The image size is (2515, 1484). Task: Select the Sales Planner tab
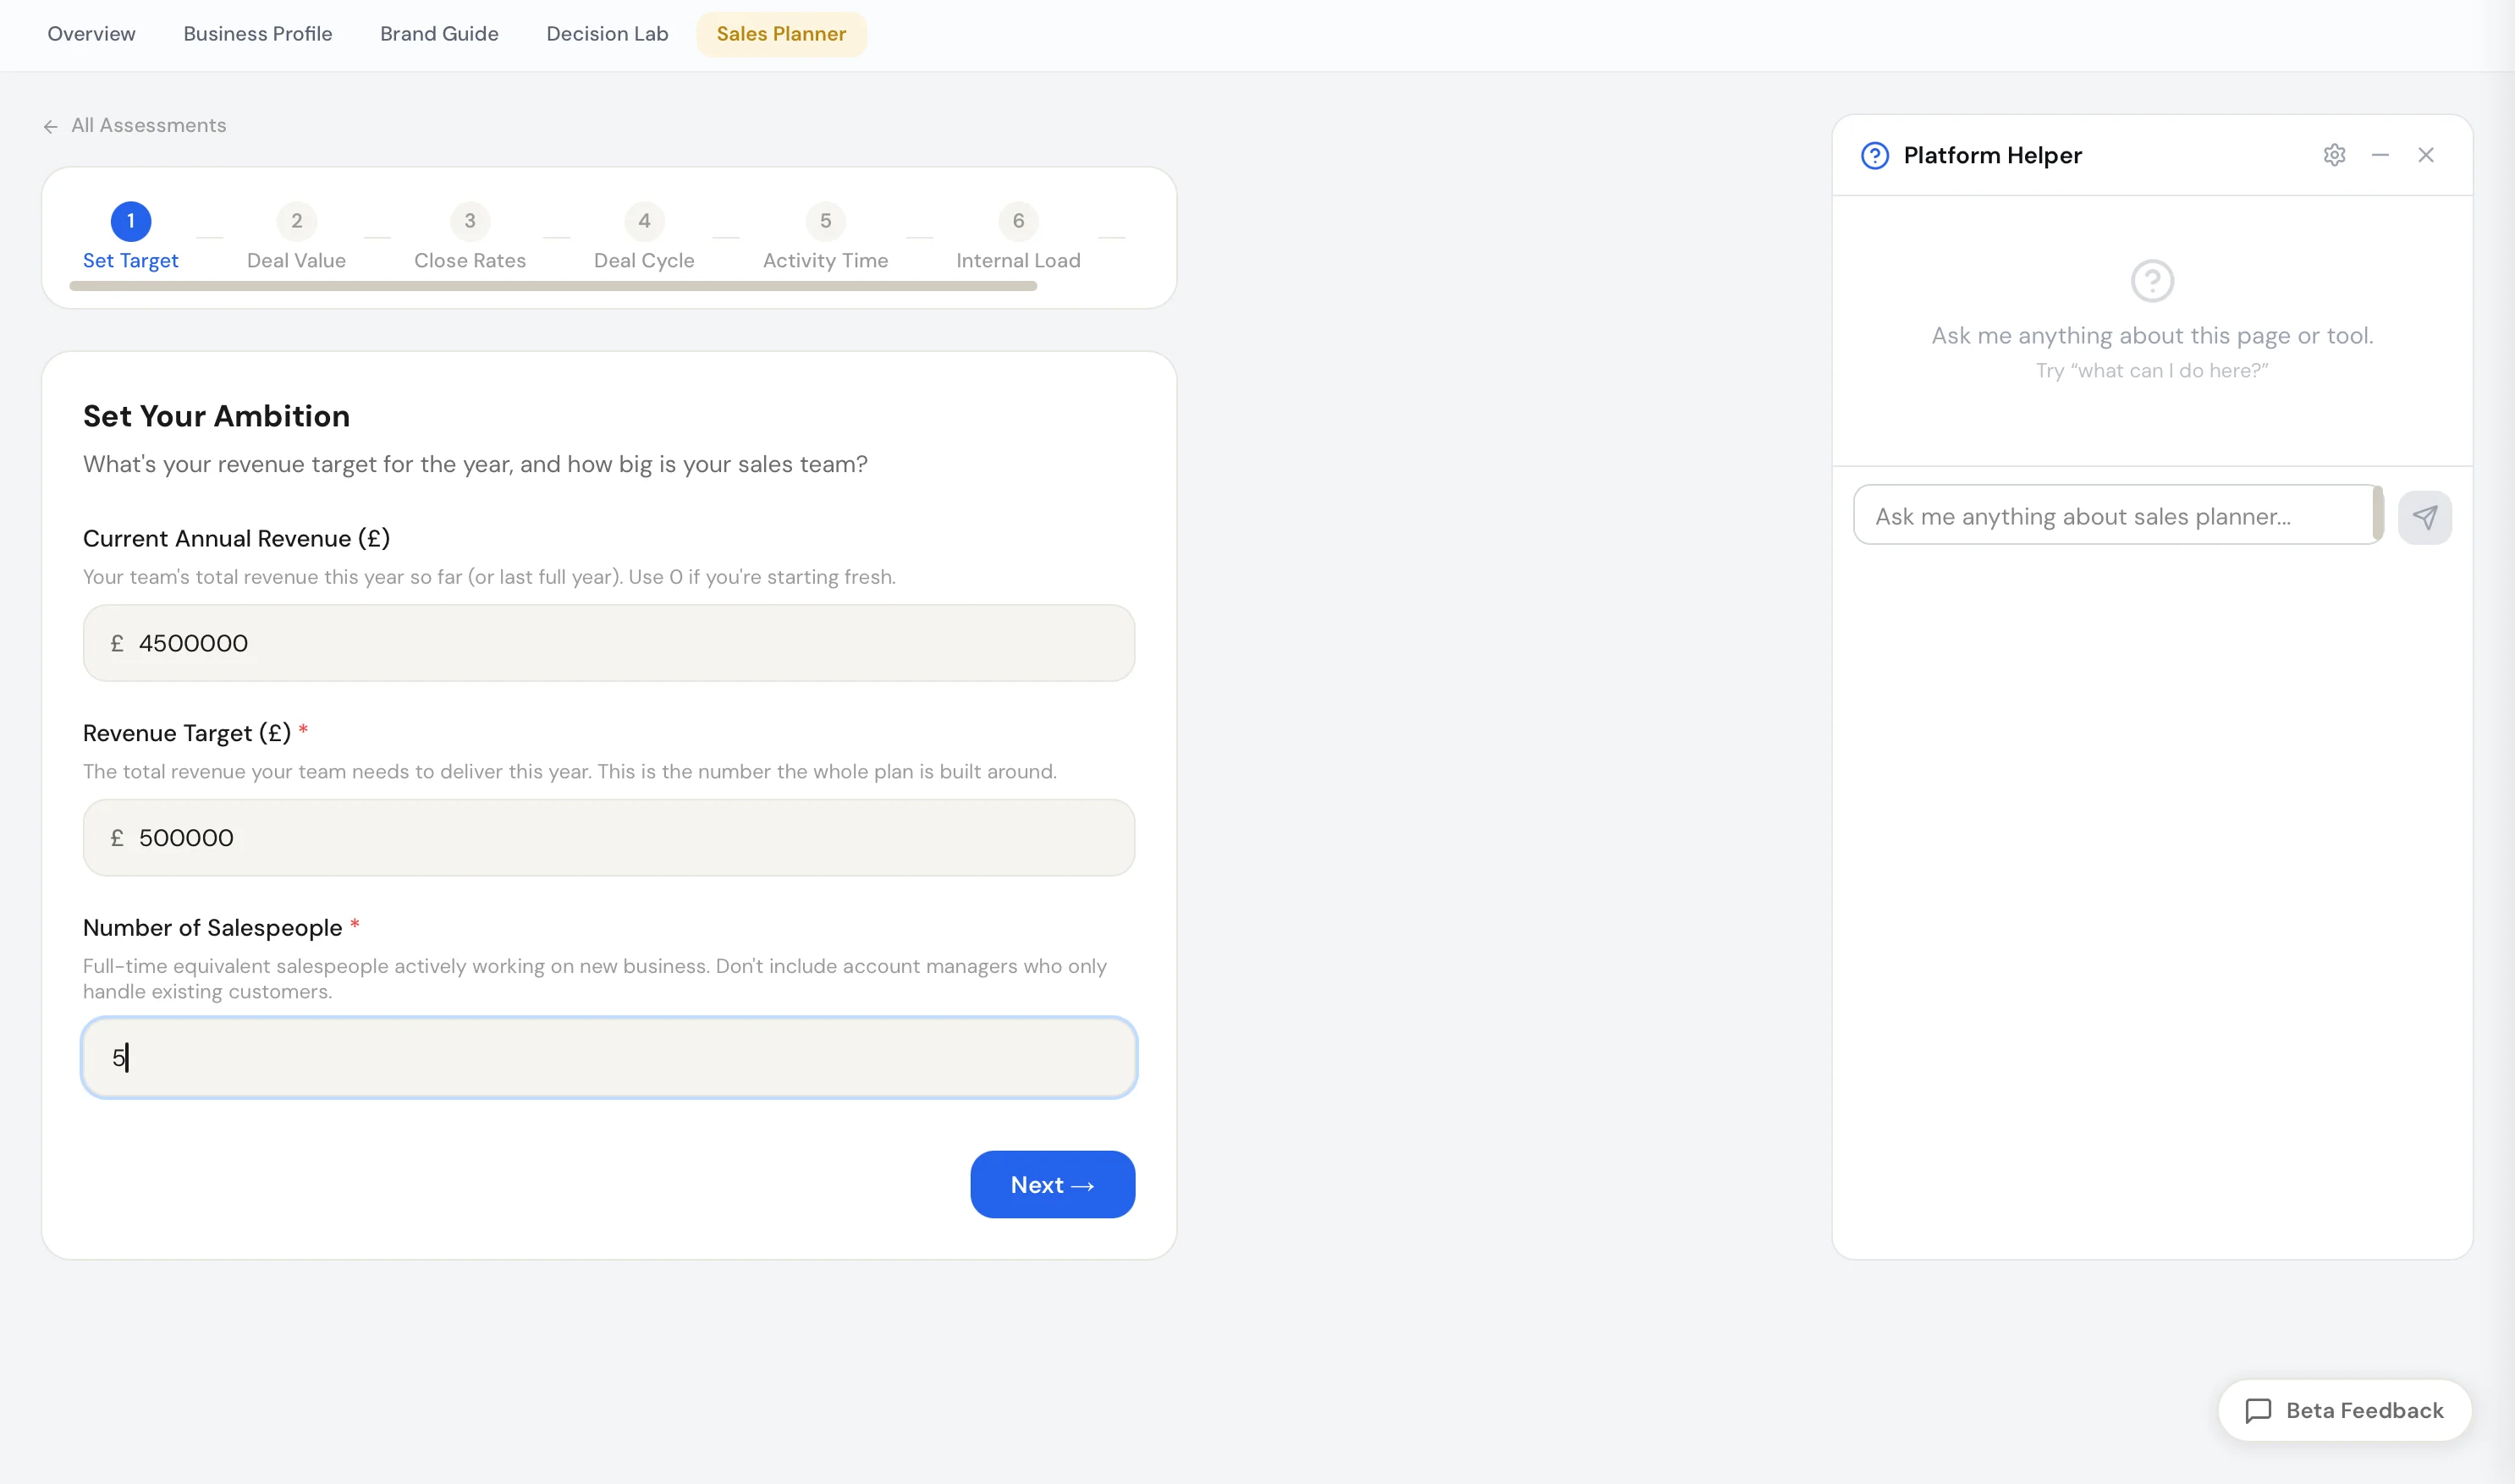click(781, 33)
